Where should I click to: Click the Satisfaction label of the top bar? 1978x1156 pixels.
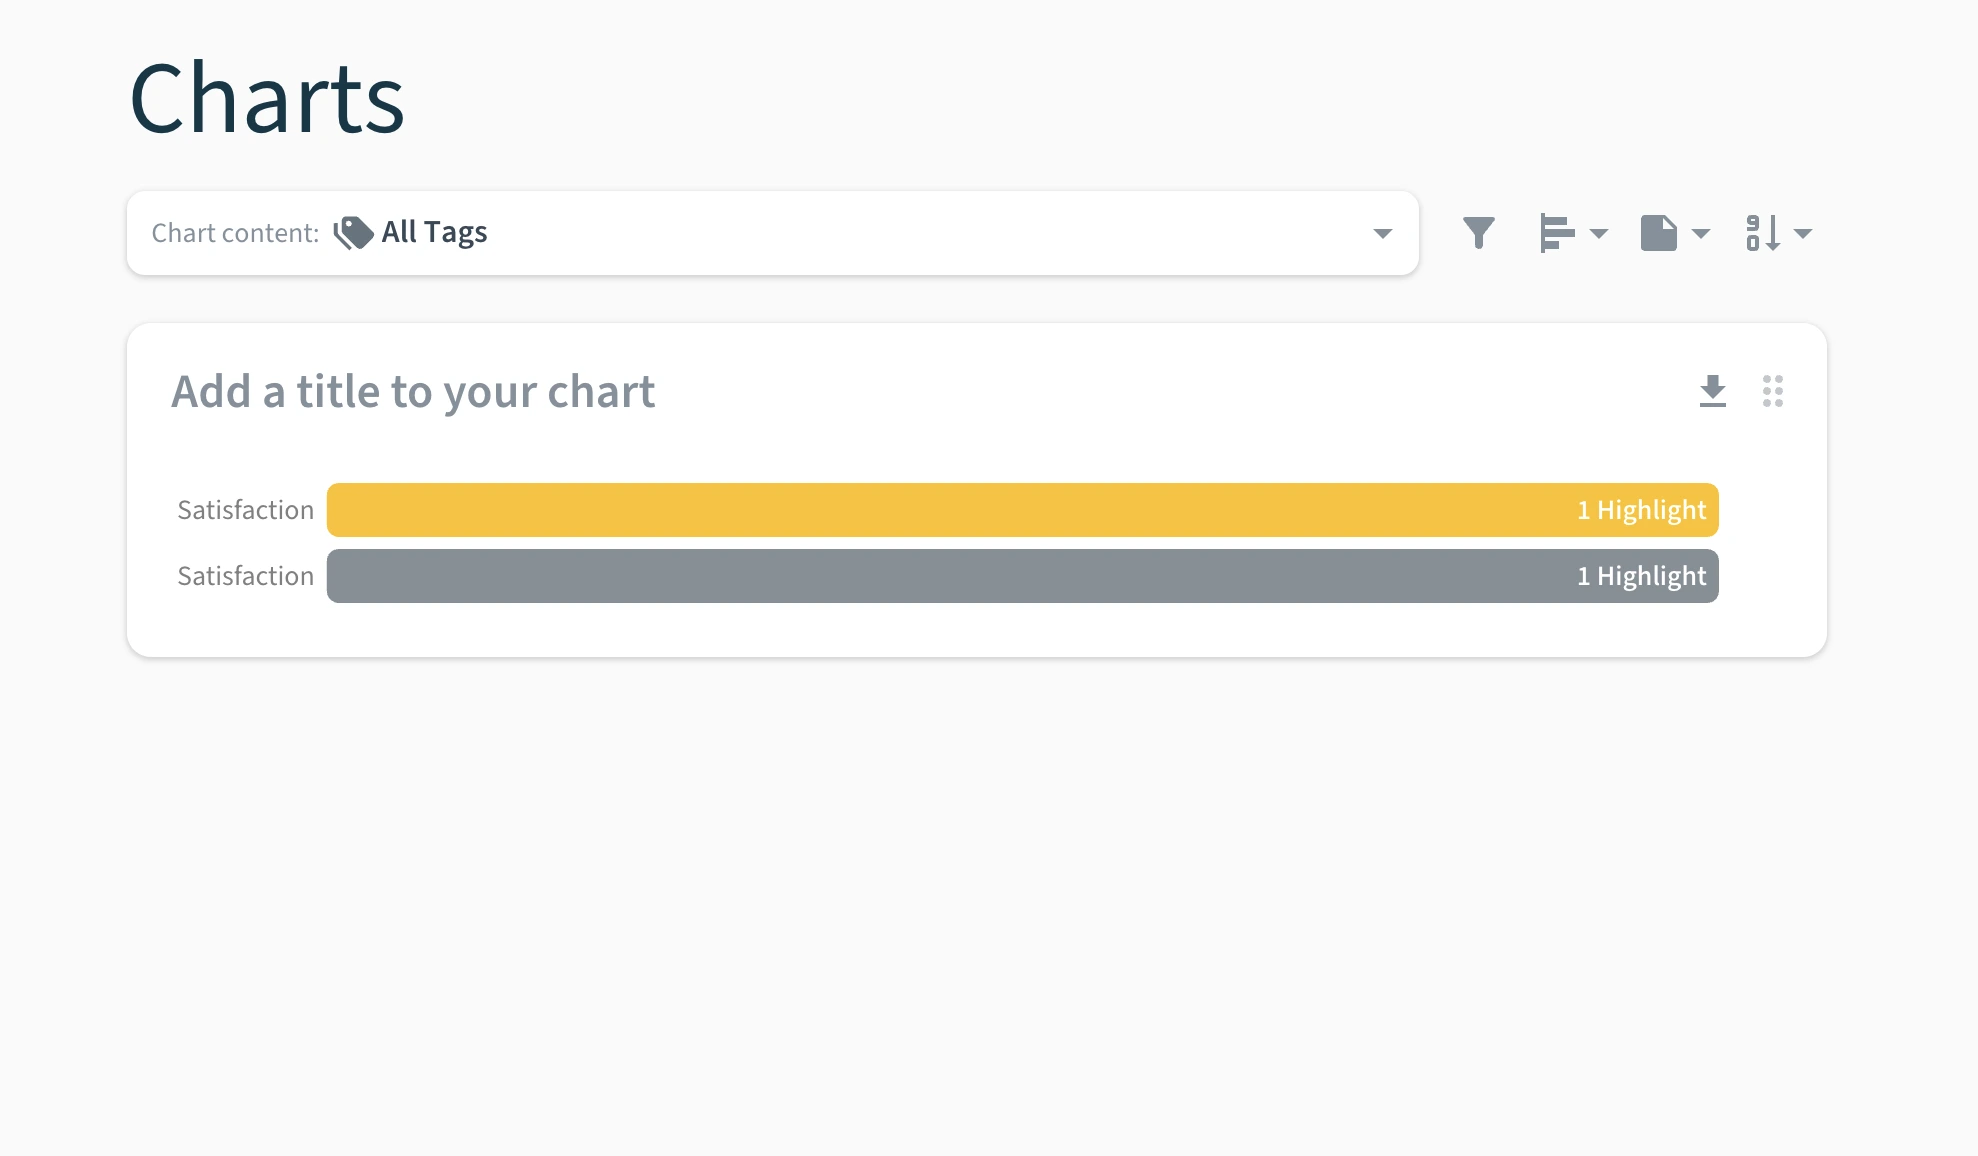pyautogui.click(x=245, y=509)
